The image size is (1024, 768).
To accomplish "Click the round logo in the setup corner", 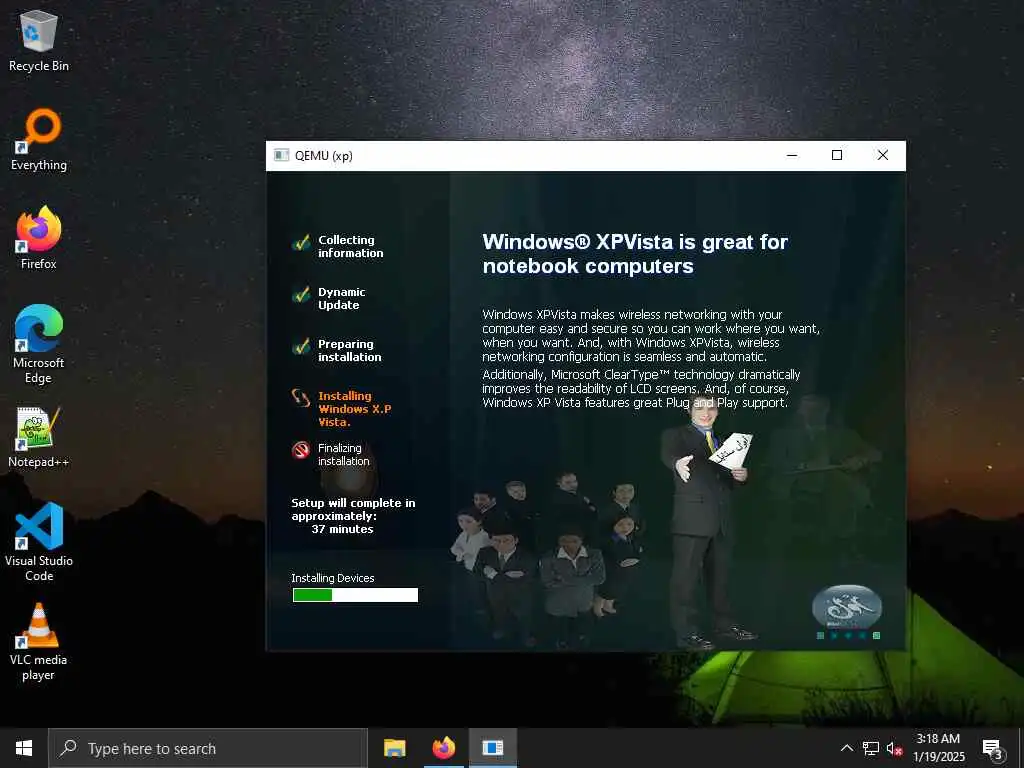I will point(847,607).
